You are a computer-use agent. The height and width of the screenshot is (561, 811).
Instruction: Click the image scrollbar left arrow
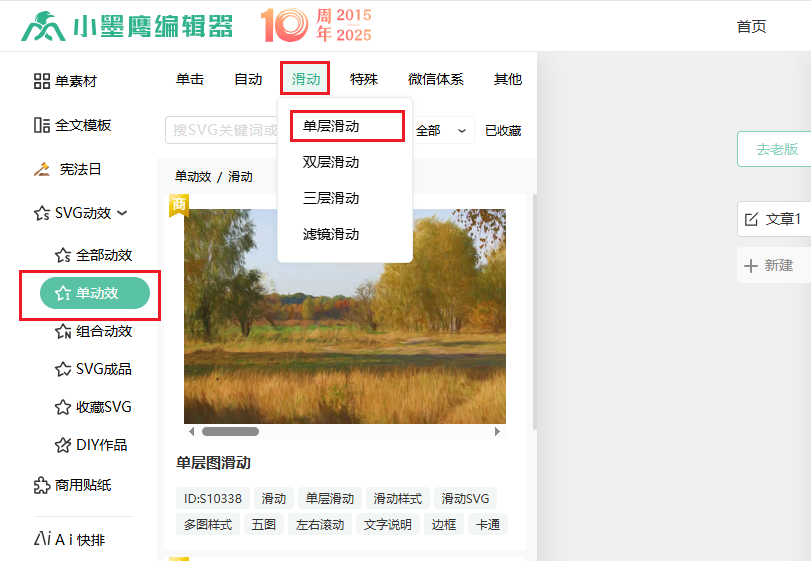pyautogui.click(x=192, y=431)
